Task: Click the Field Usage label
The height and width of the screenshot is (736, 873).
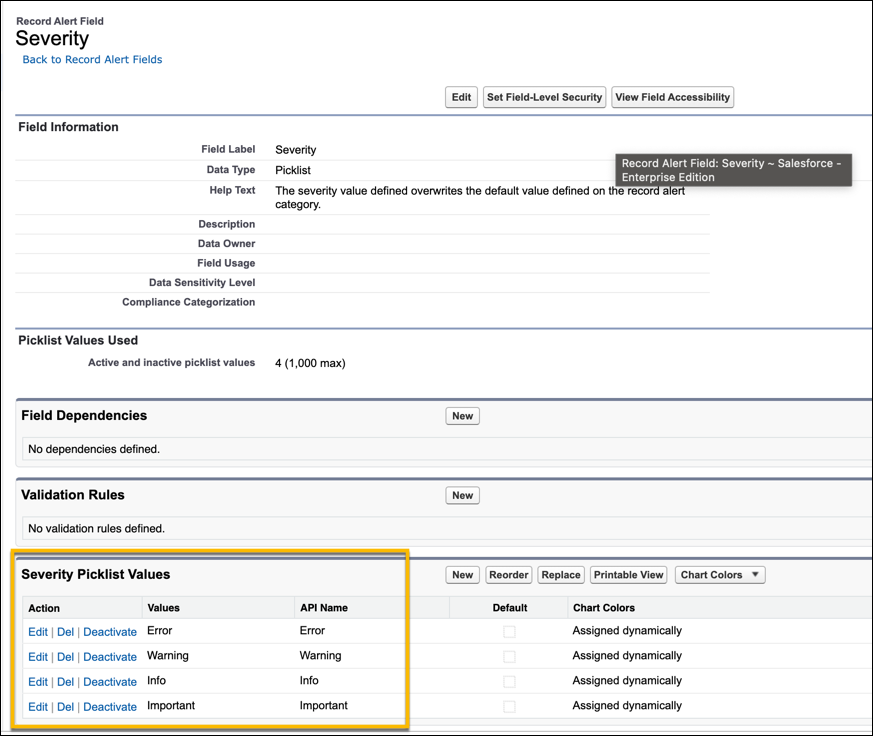Action: [x=226, y=263]
